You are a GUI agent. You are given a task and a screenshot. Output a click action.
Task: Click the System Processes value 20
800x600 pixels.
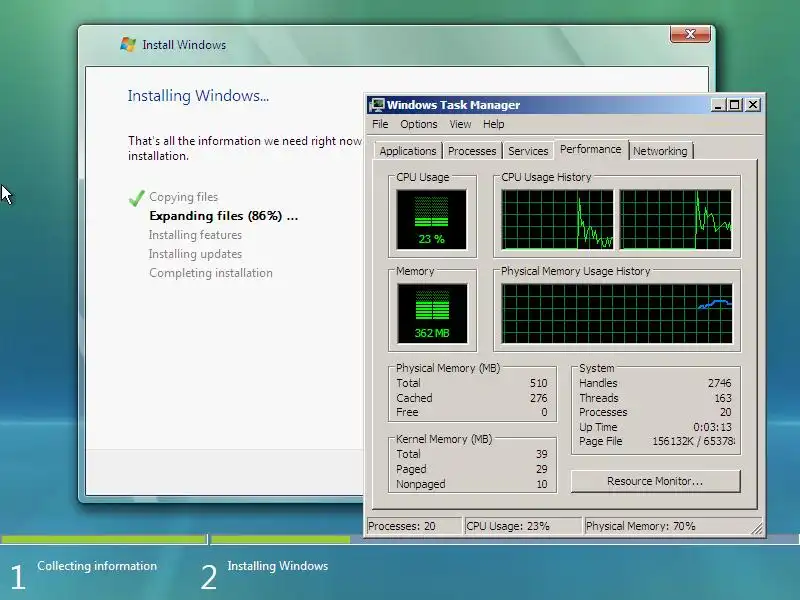pos(726,412)
